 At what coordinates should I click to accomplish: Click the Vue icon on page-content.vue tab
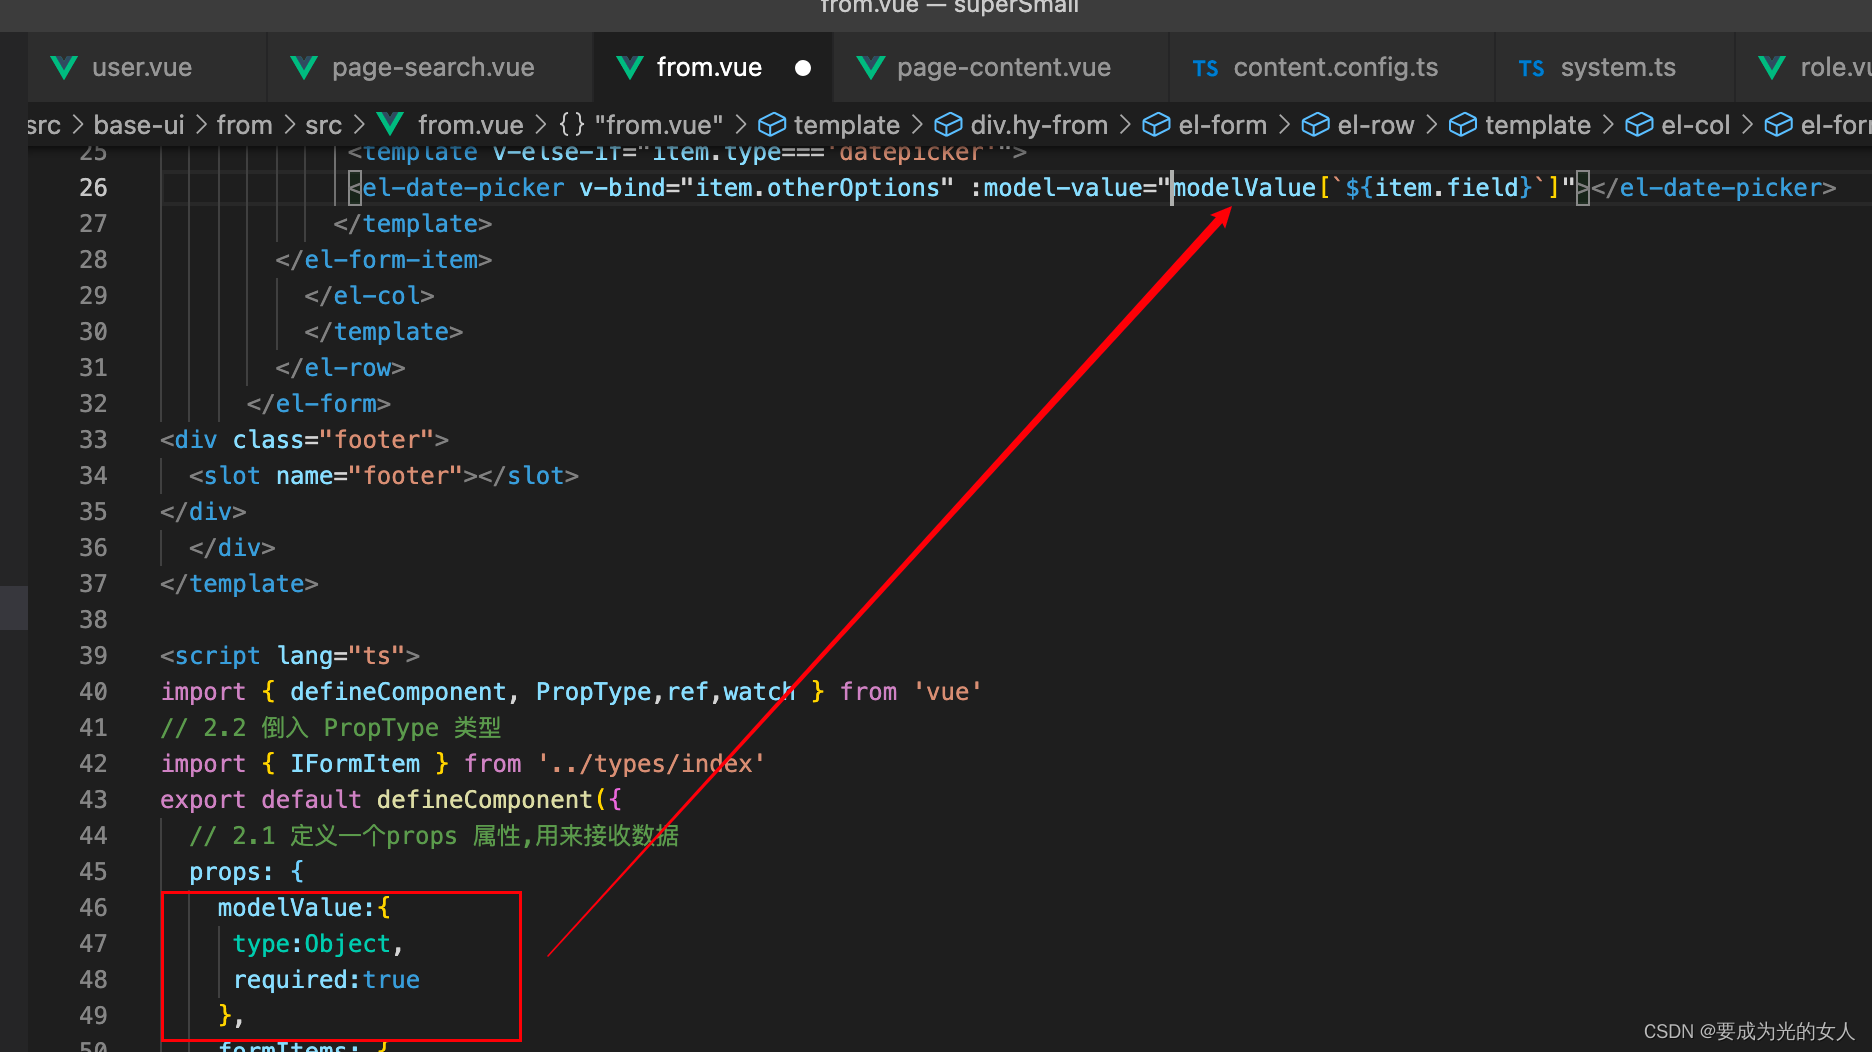coord(871,68)
